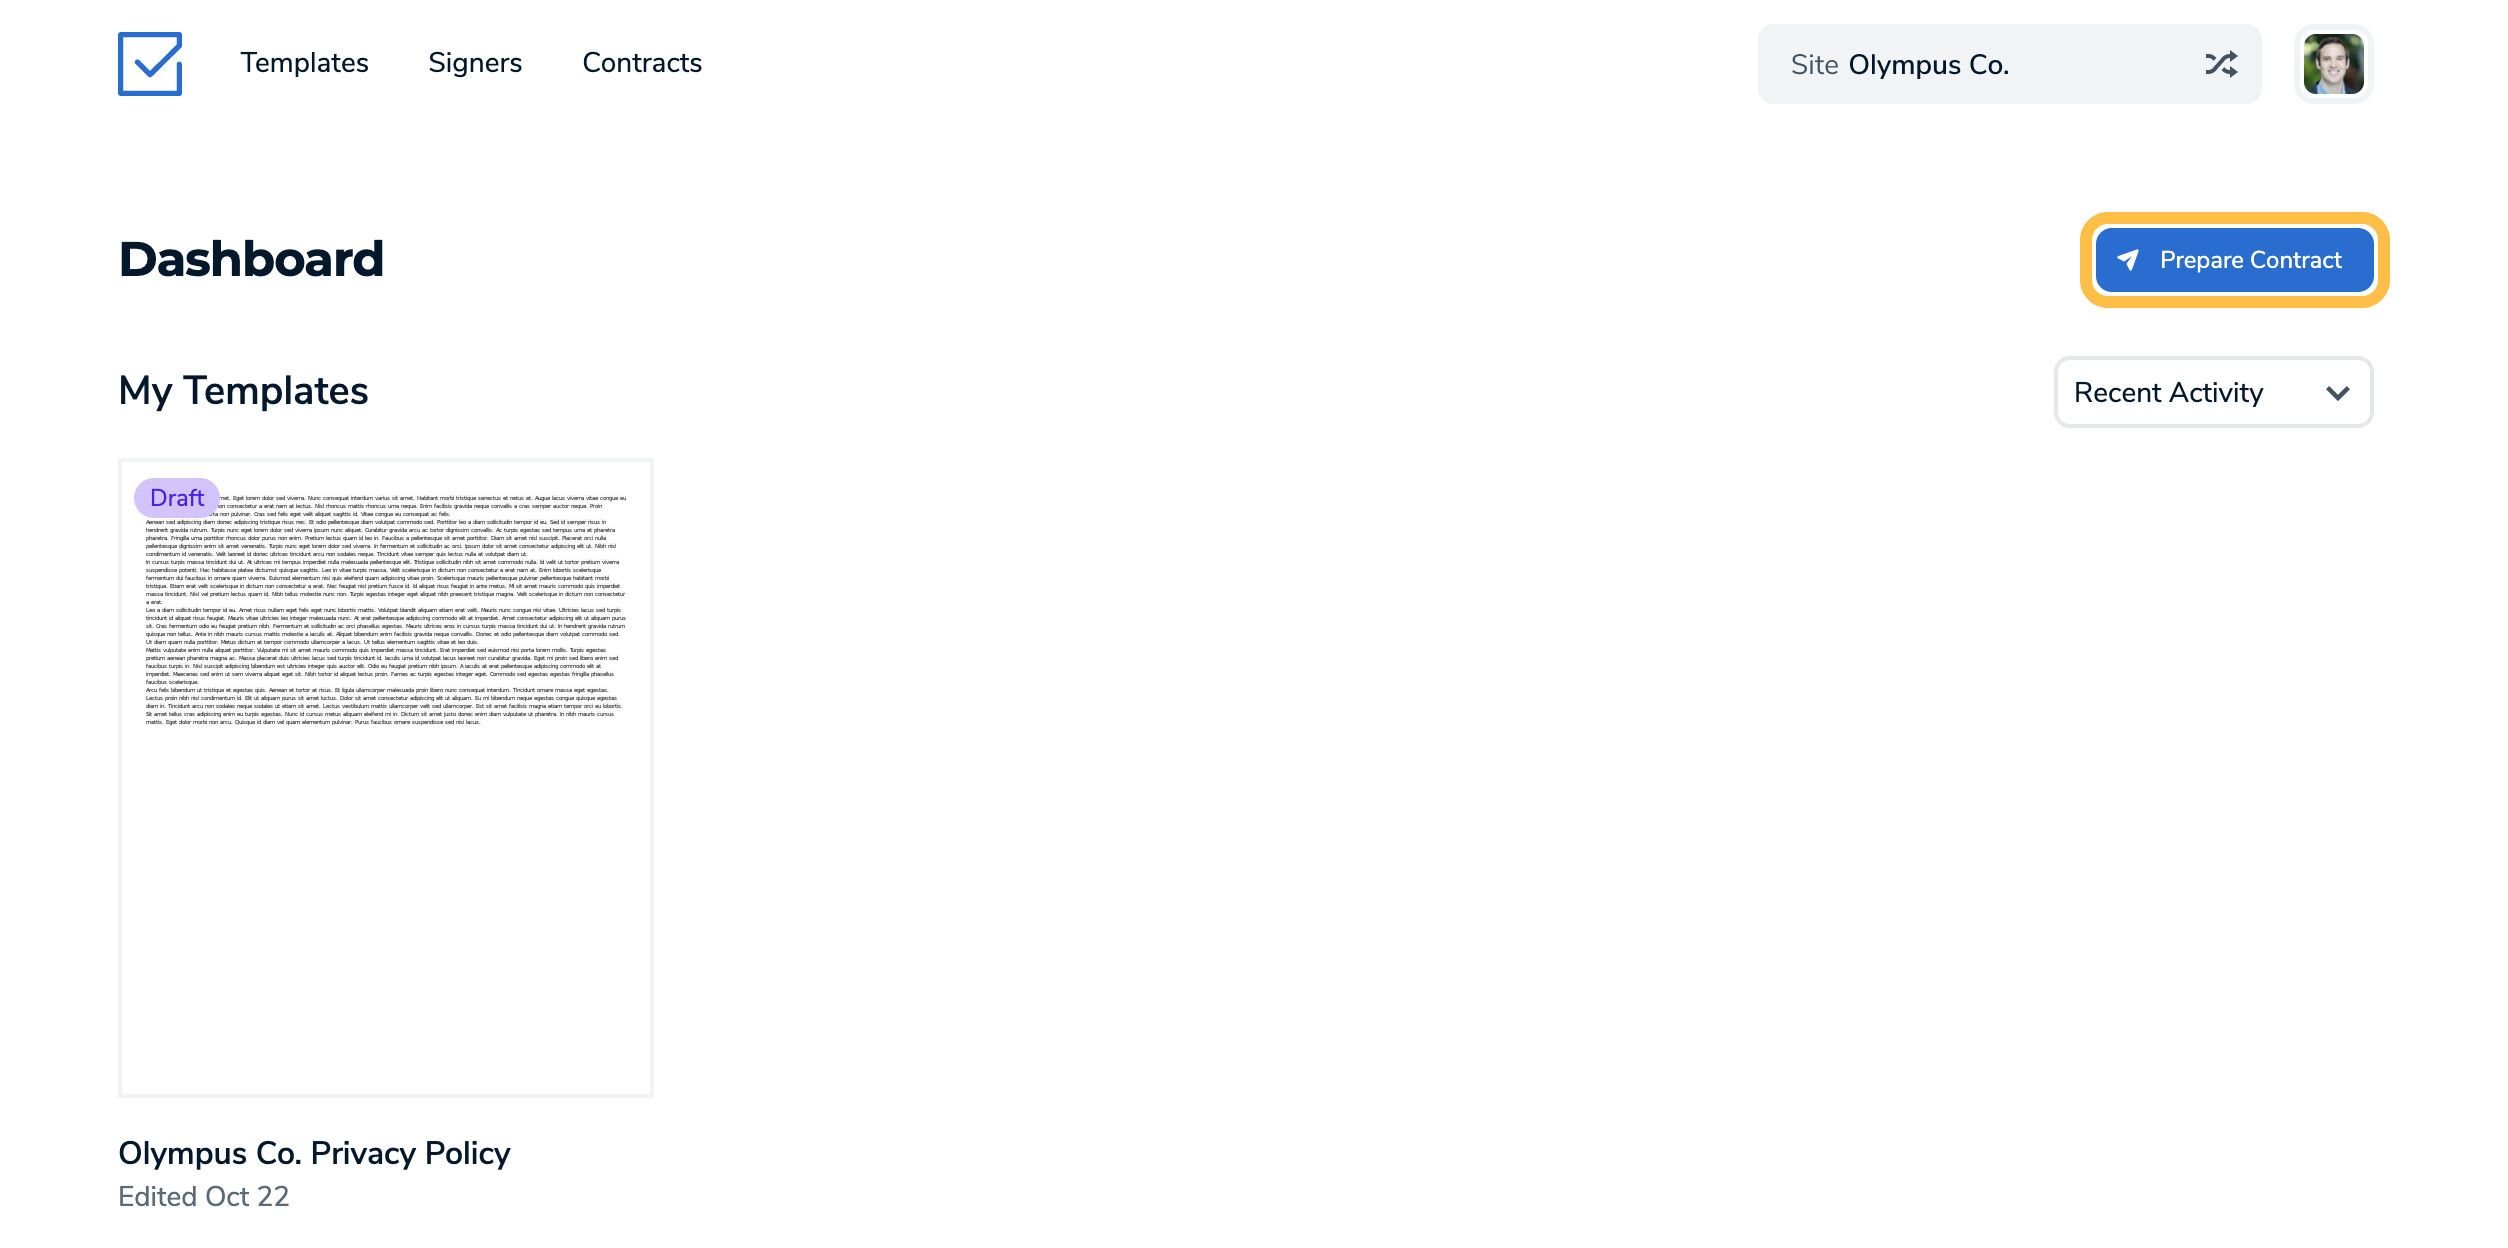
Task: Open the Templates menu item
Action: click(x=304, y=63)
